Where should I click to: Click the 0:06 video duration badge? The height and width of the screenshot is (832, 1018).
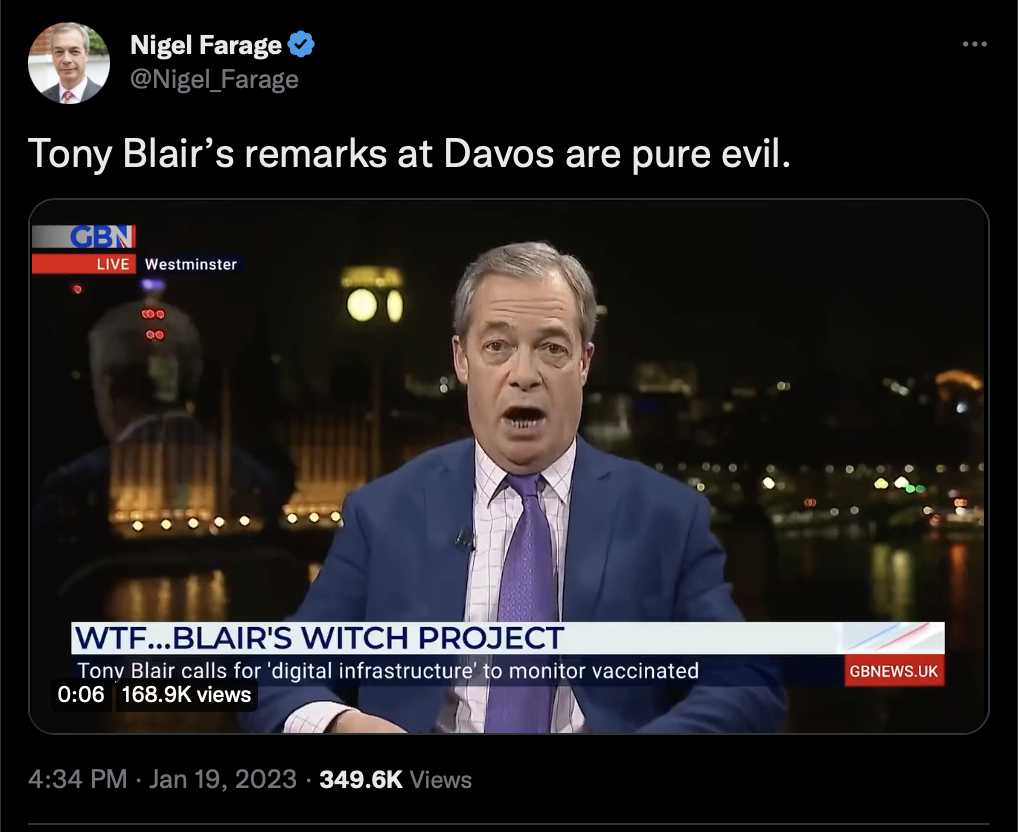[81, 694]
